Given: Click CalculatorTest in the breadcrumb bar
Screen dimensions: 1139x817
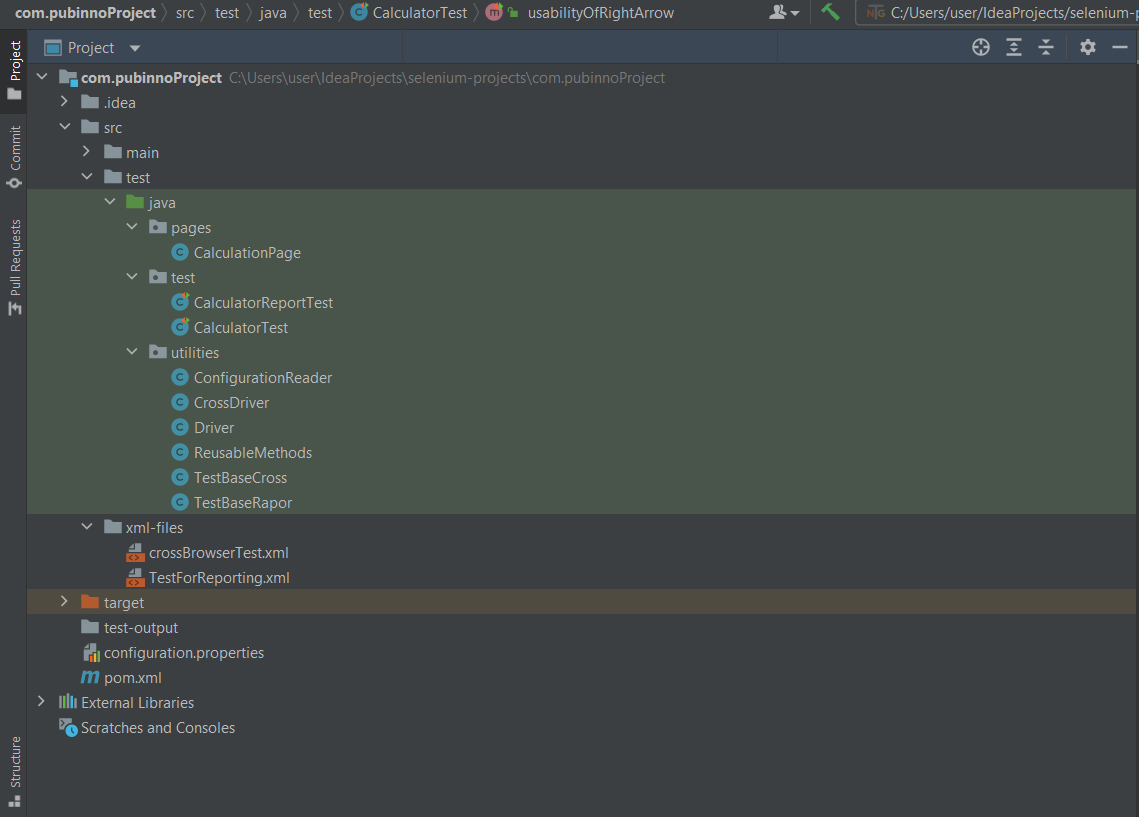Looking at the screenshot, I should point(420,12).
